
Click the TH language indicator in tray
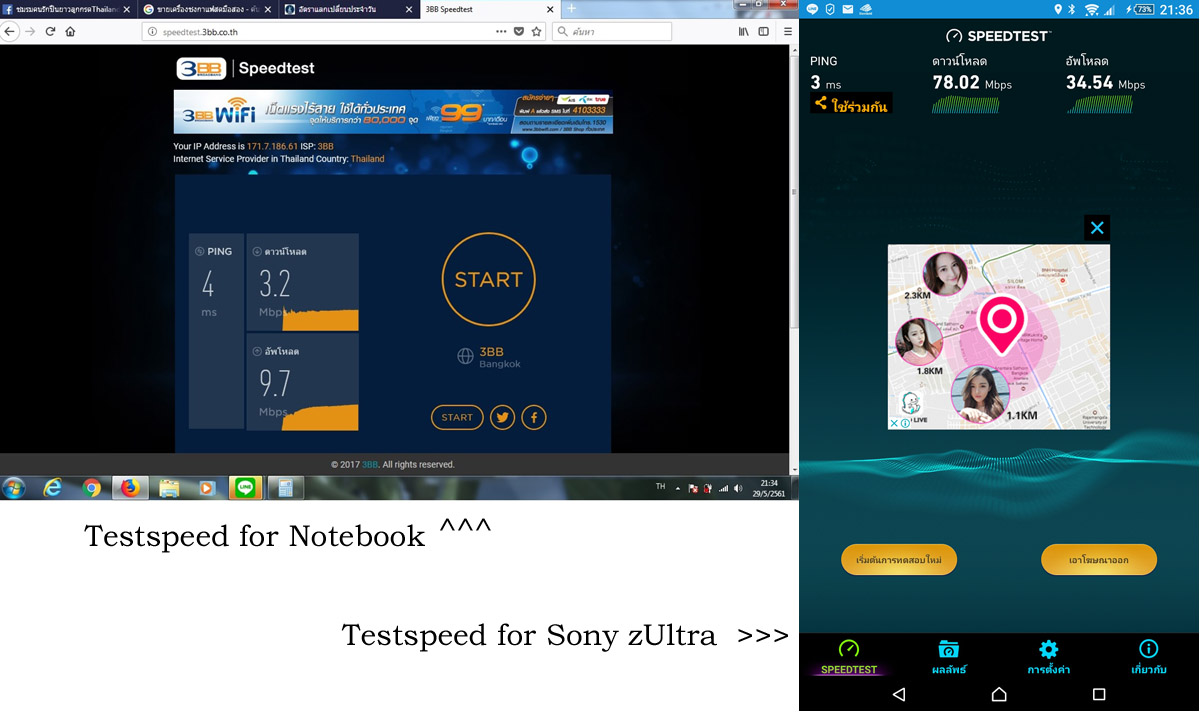[x=660, y=486]
